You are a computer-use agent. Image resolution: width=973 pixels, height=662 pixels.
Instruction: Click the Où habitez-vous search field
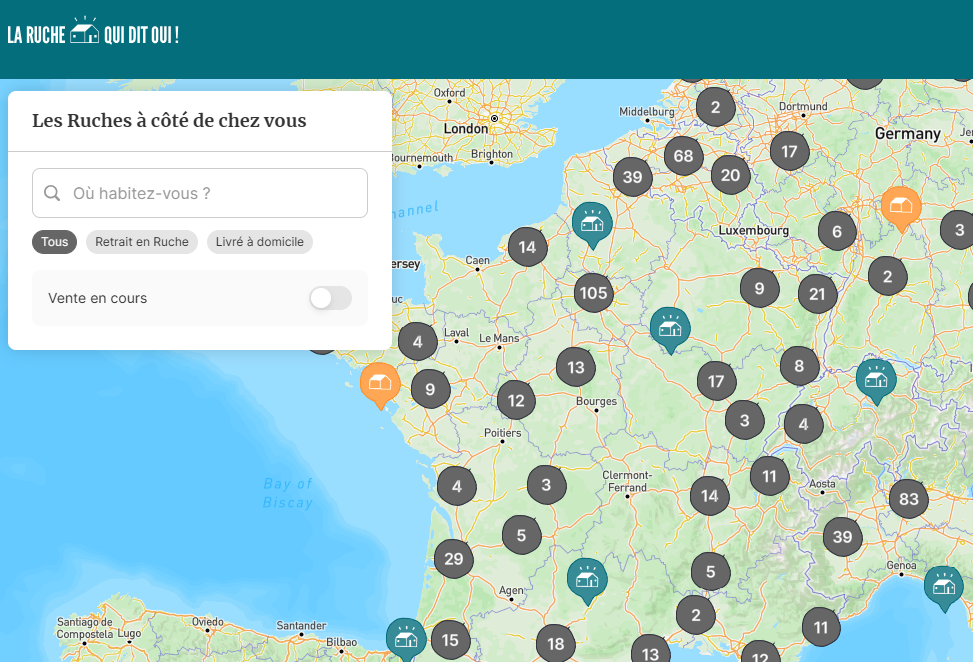click(x=210, y=193)
